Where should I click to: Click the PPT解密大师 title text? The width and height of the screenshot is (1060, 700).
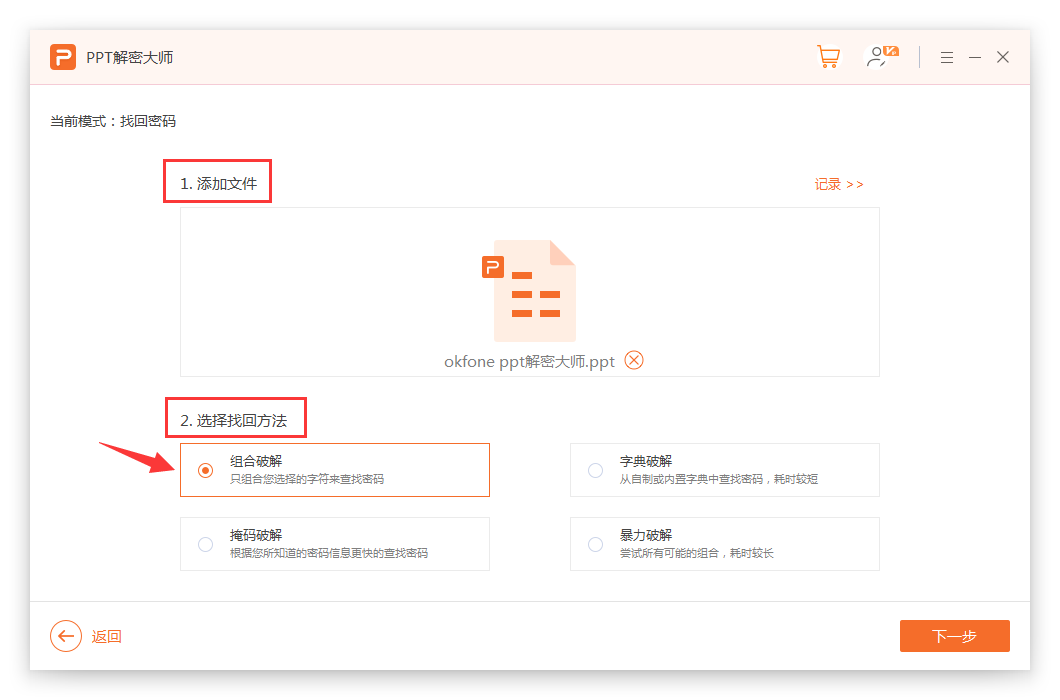pos(129,57)
